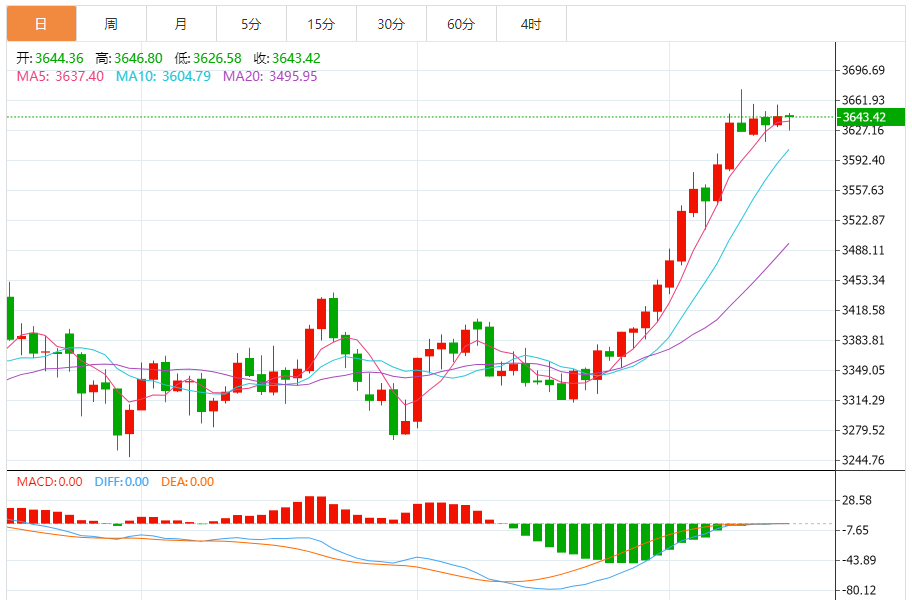This screenshot has width=912, height=600.
Task: Switch to the 月 monthly tab
Action: point(181,24)
